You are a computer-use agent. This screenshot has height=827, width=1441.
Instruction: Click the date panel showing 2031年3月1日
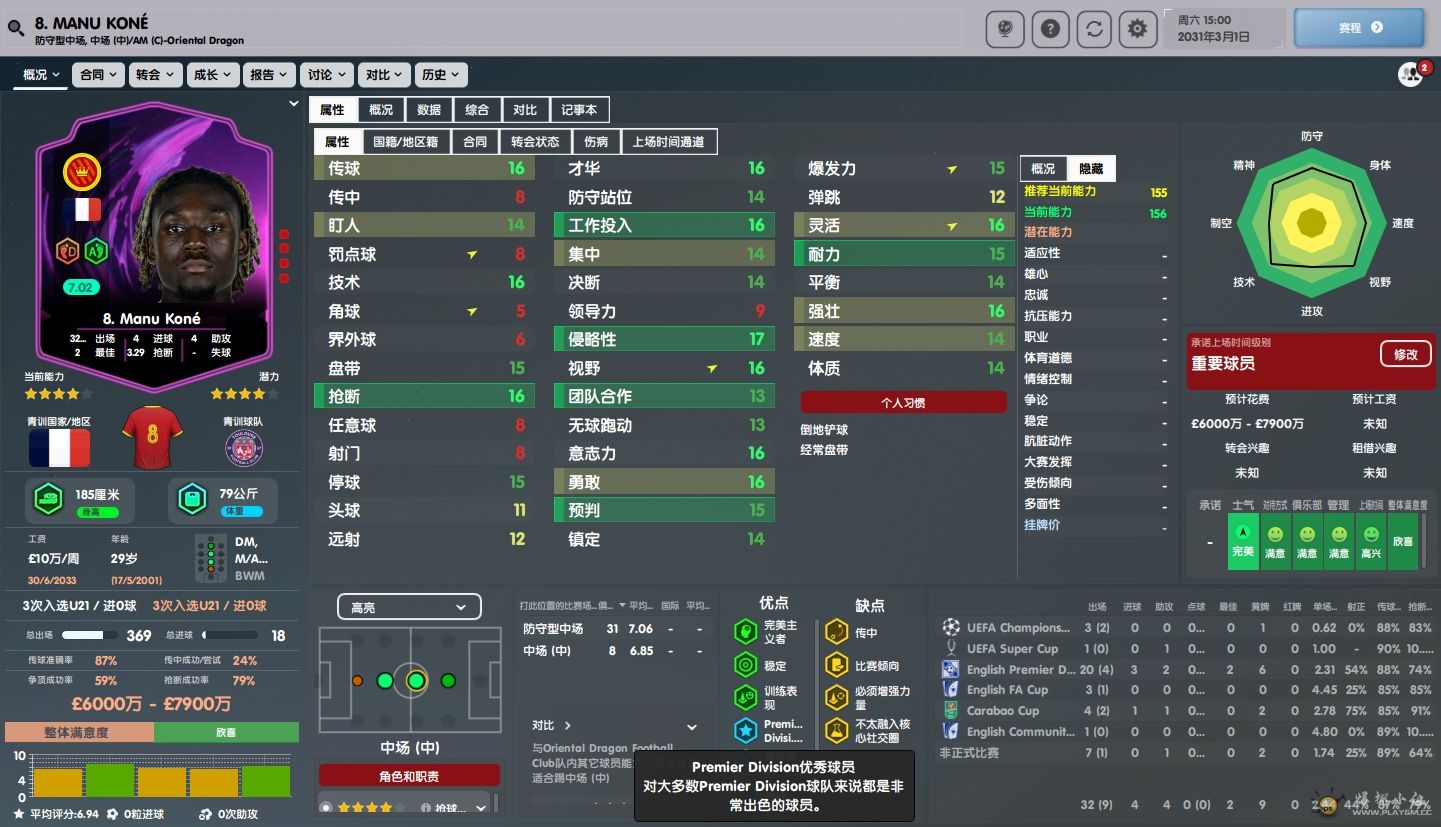click(1224, 28)
